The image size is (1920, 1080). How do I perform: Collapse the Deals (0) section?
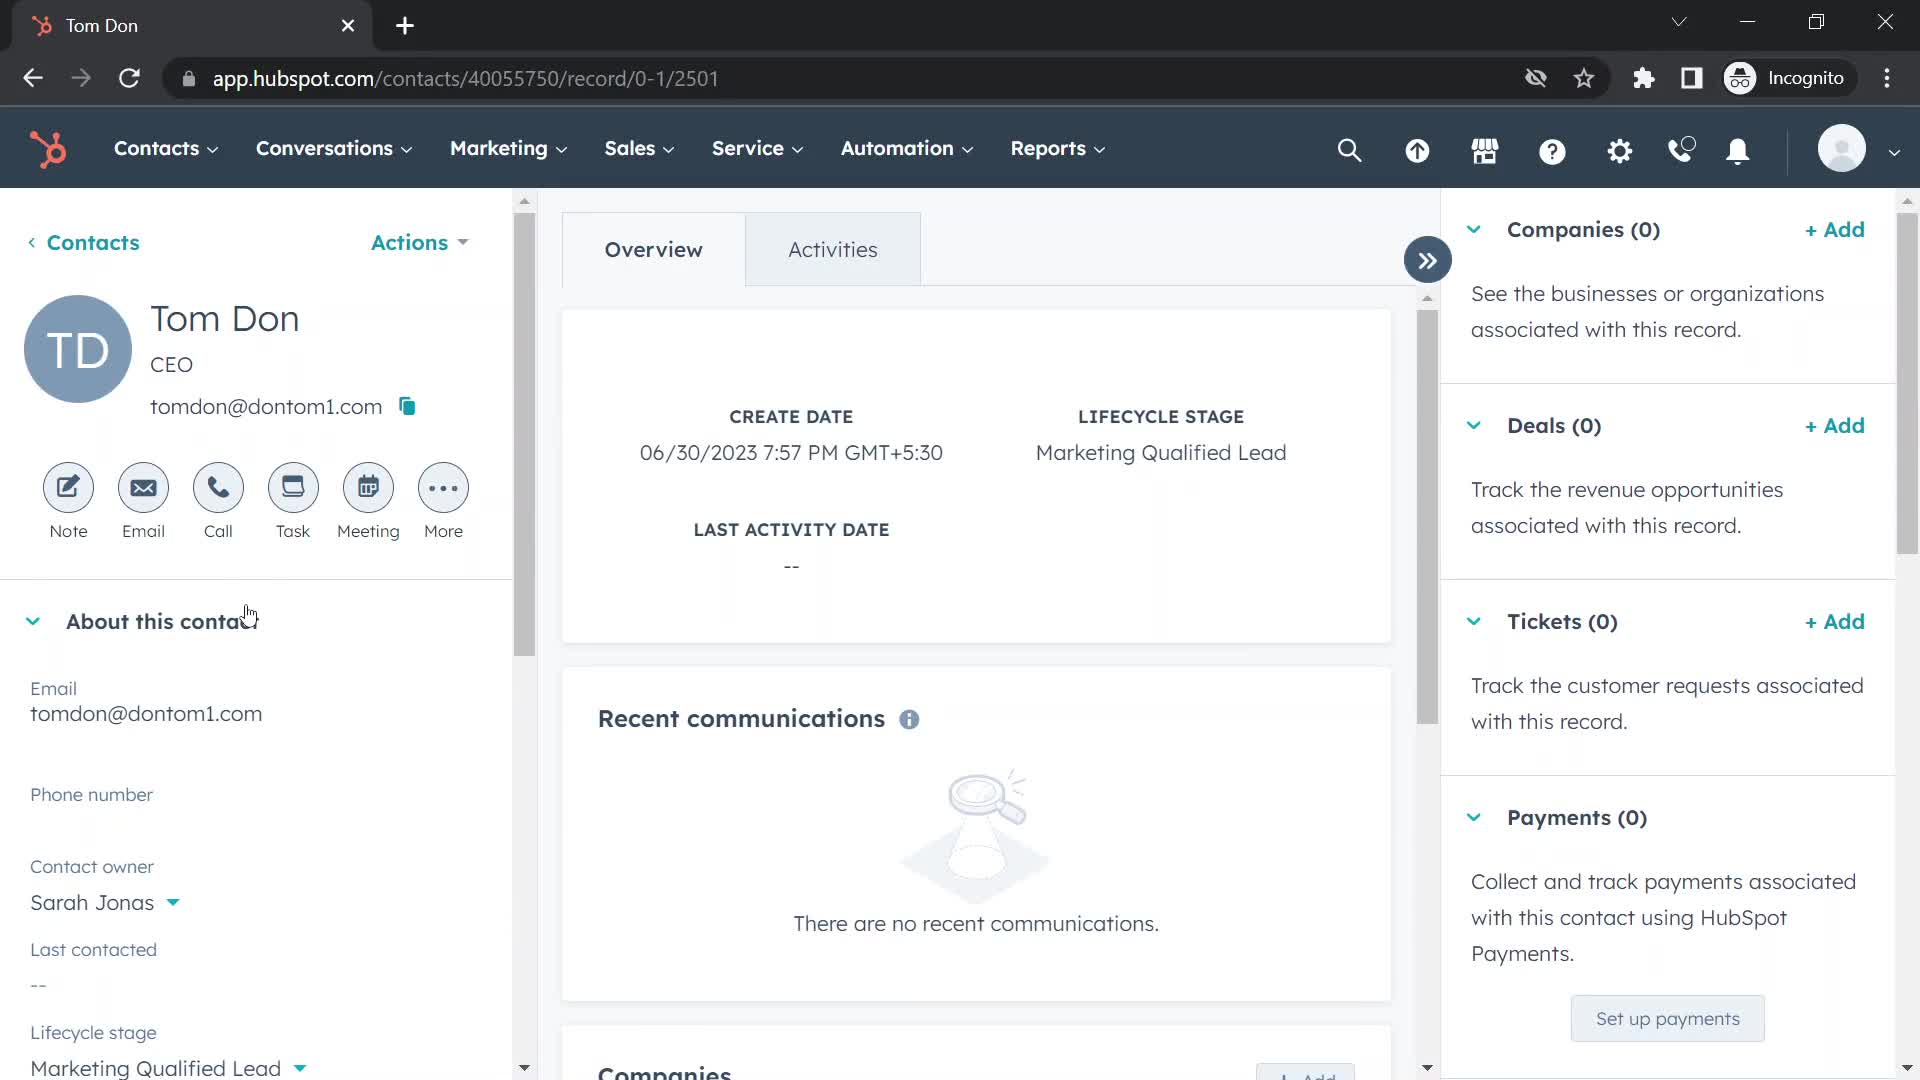coord(1473,426)
